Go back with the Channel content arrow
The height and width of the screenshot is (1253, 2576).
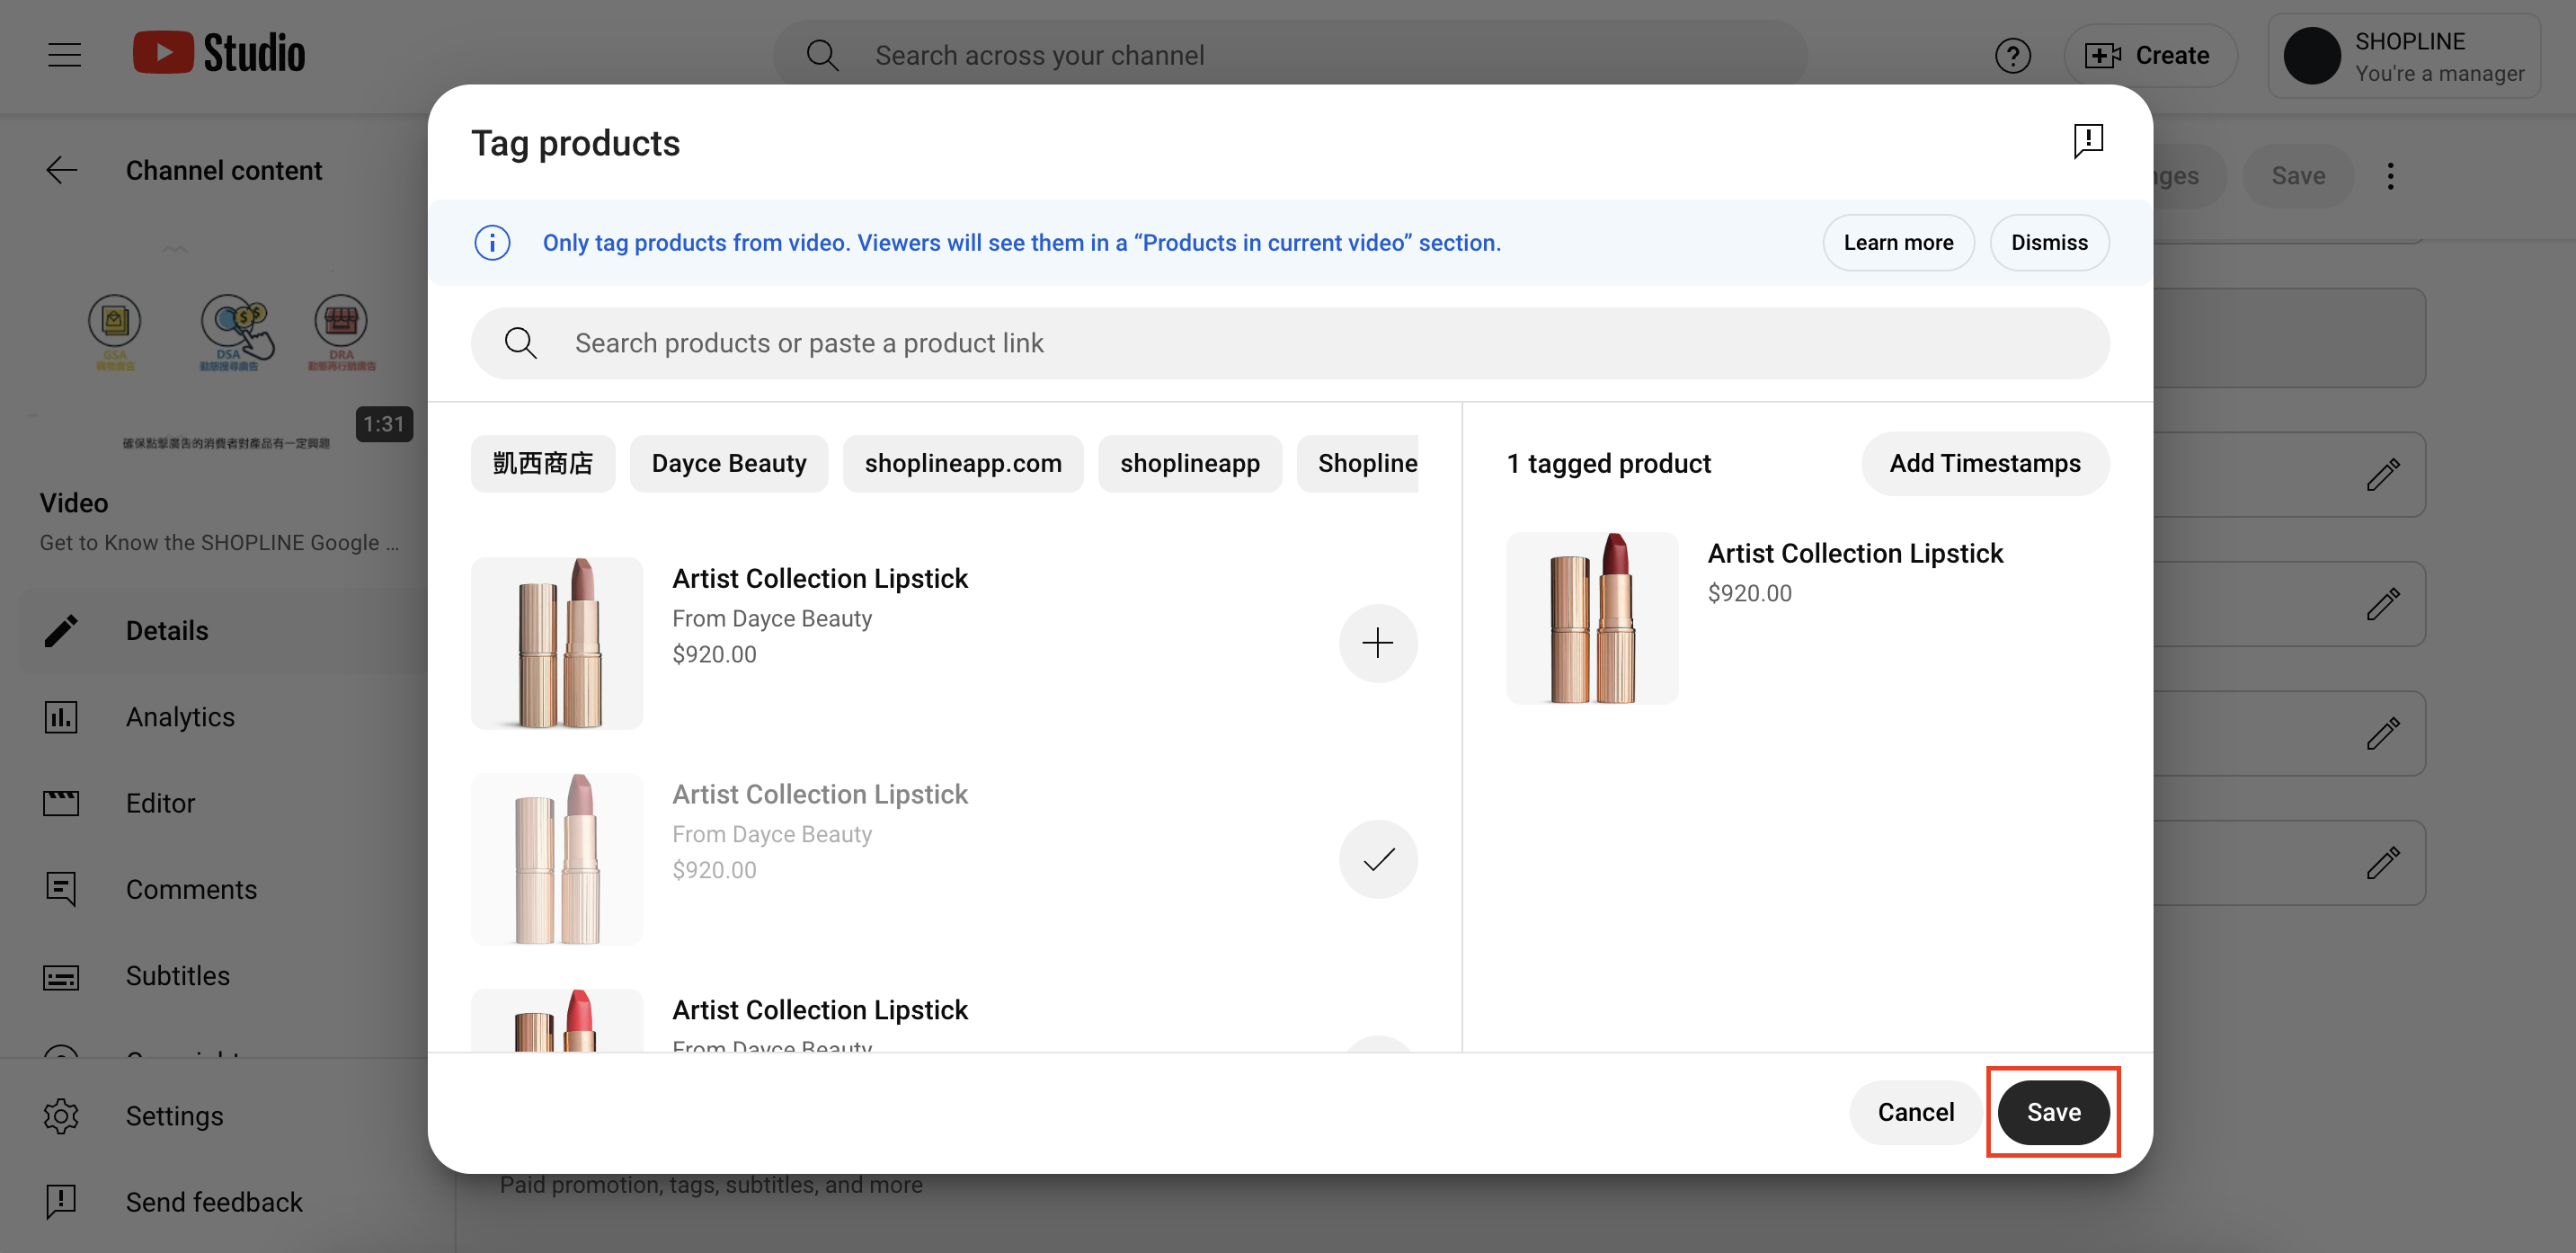(x=62, y=170)
